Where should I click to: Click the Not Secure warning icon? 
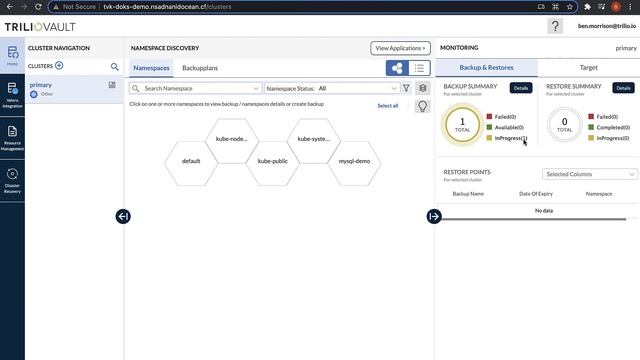(x=56, y=7)
